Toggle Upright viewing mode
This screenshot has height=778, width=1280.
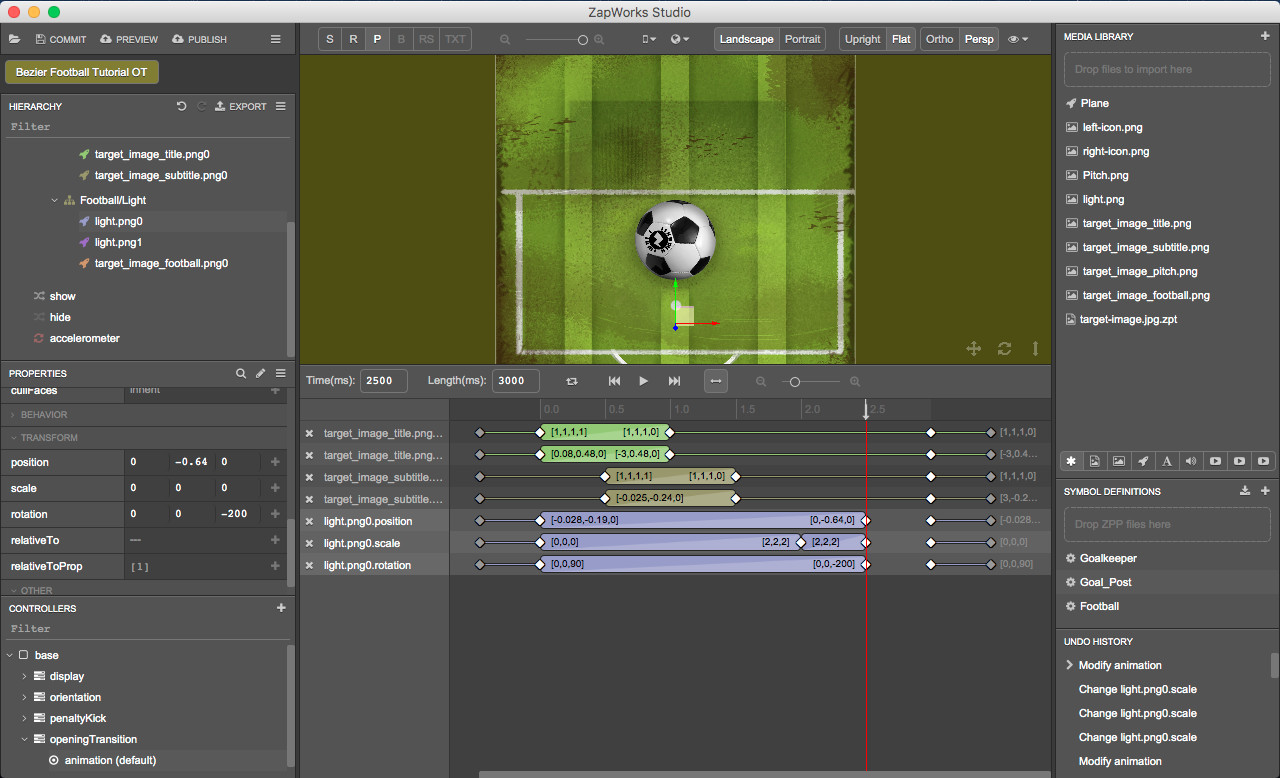point(862,38)
